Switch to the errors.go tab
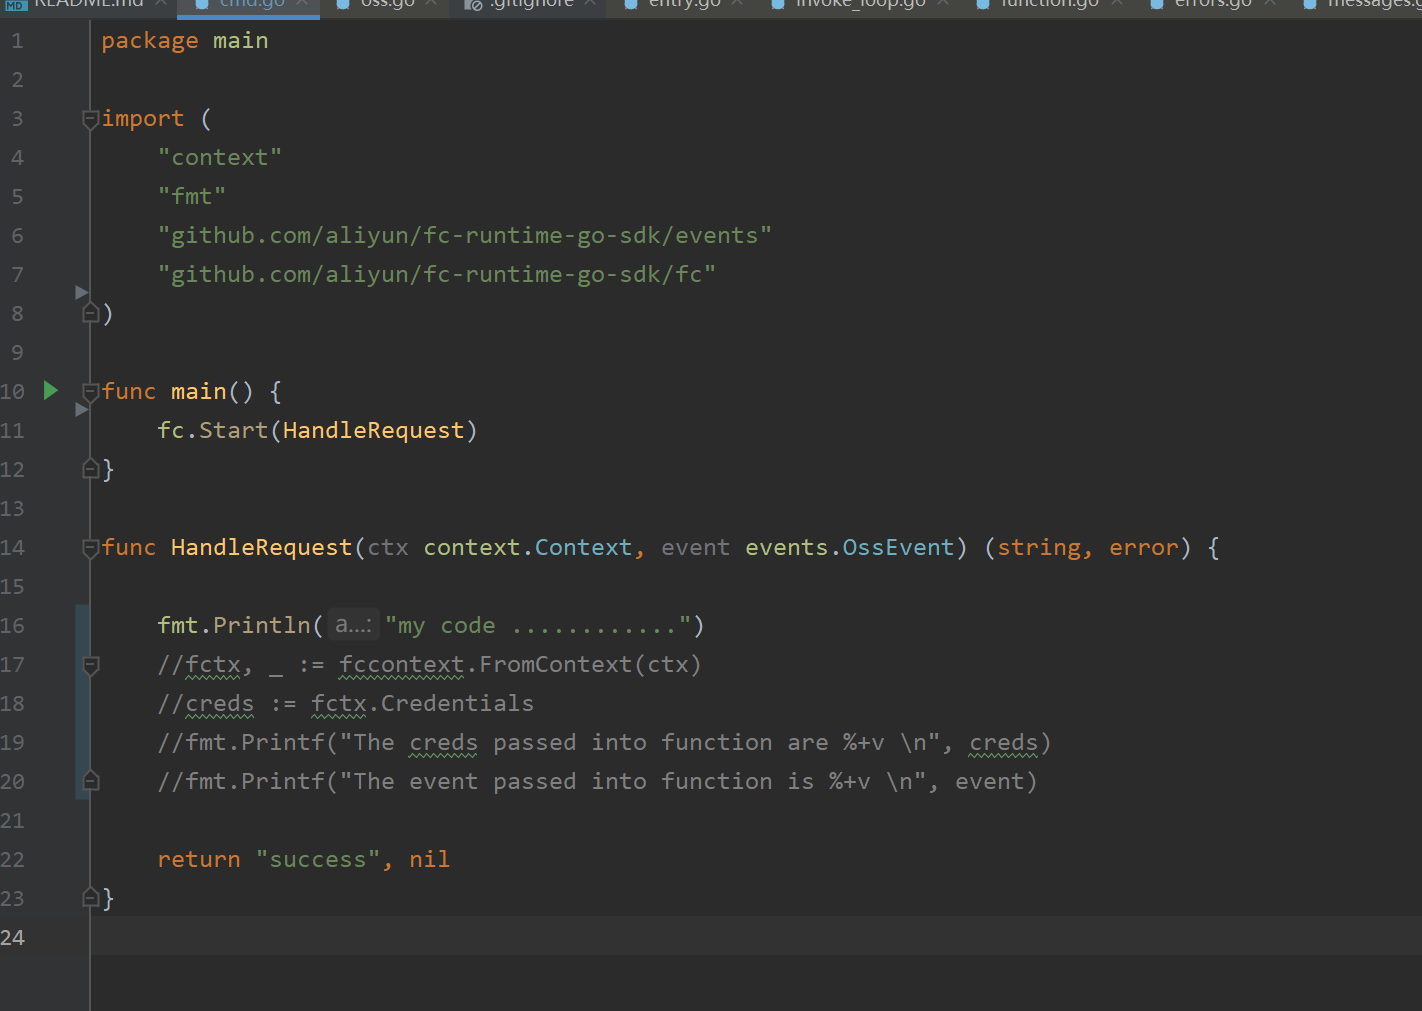1422x1011 pixels. 1213,5
